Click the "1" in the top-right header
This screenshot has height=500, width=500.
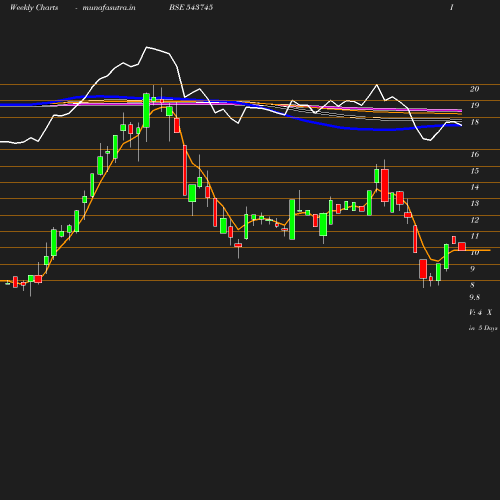pyautogui.click(x=452, y=7)
